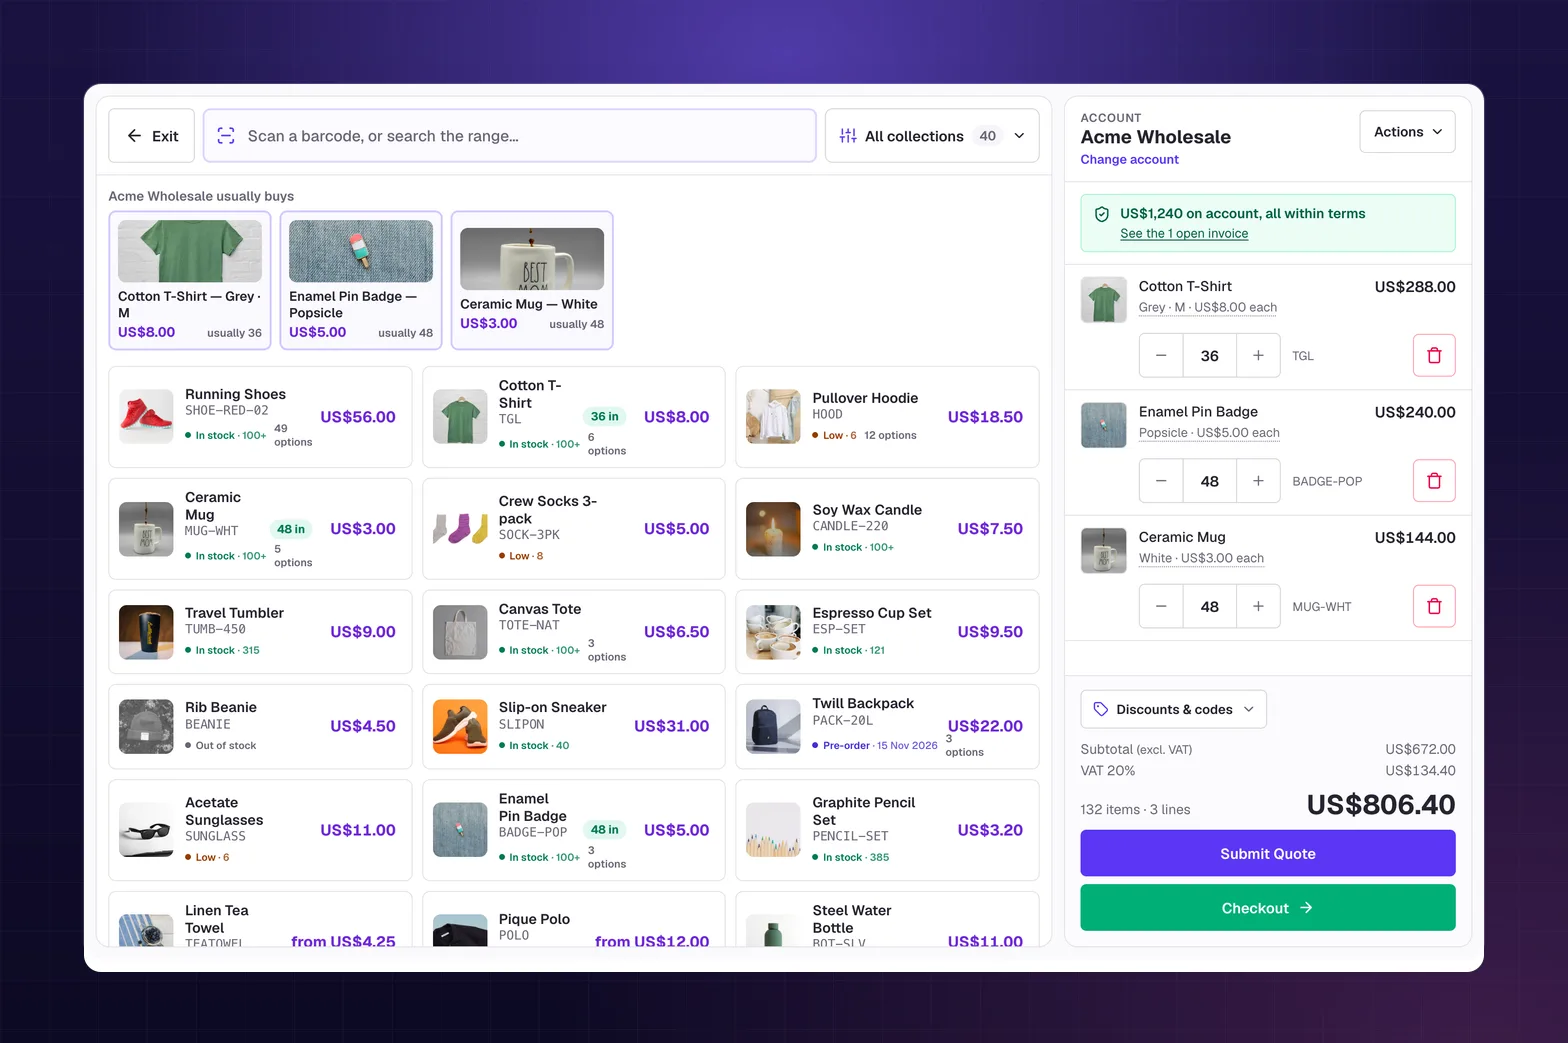The width and height of the screenshot is (1568, 1043).
Task: Click '48 in' badge on BADGE-POP card
Action: (605, 829)
